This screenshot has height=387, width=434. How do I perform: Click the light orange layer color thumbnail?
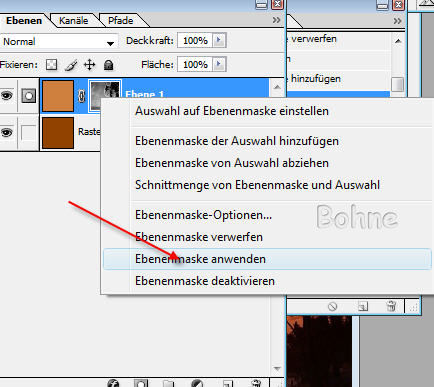tap(58, 96)
